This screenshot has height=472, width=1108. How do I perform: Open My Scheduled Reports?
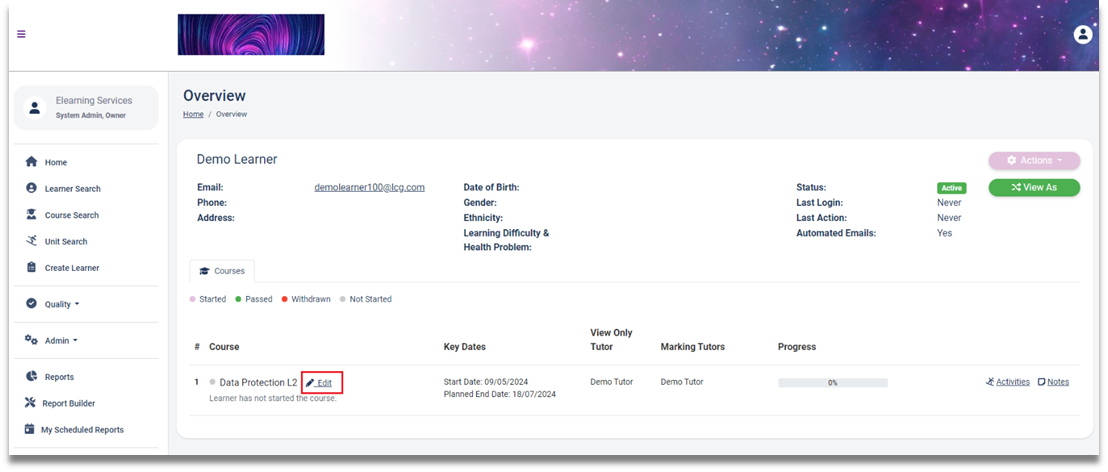coord(82,430)
